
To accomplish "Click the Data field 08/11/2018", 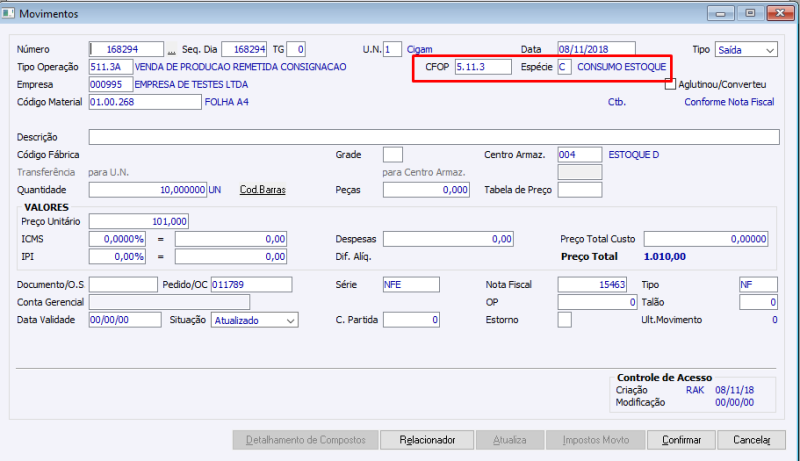I will (x=596, y=49).
